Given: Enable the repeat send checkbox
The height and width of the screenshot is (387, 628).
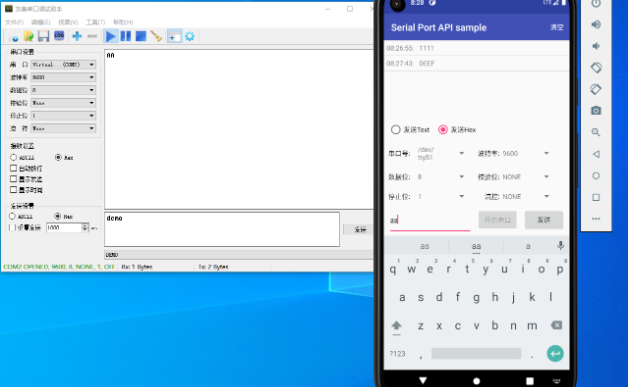Looking at the screenshot, I should tap(12, 228).
